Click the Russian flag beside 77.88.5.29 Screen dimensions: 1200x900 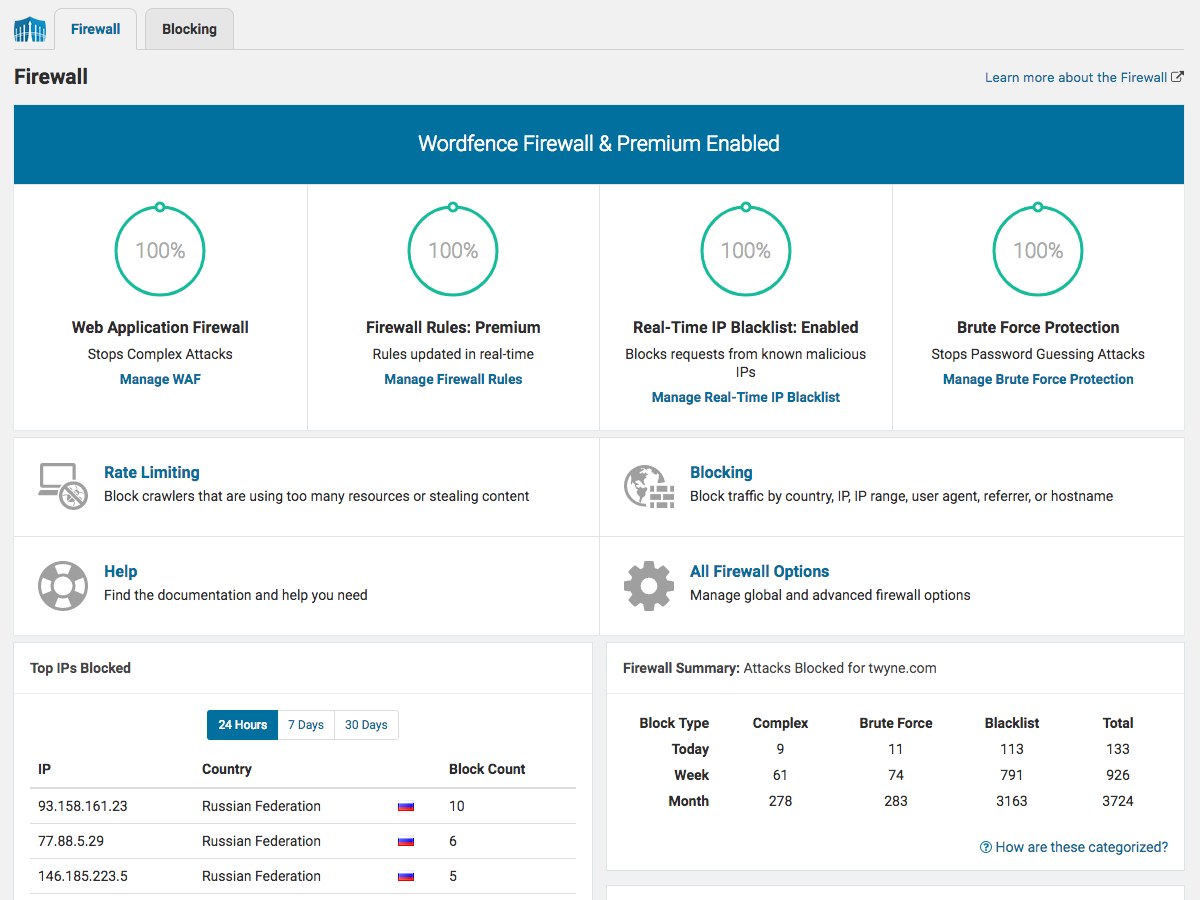(405, 840)
